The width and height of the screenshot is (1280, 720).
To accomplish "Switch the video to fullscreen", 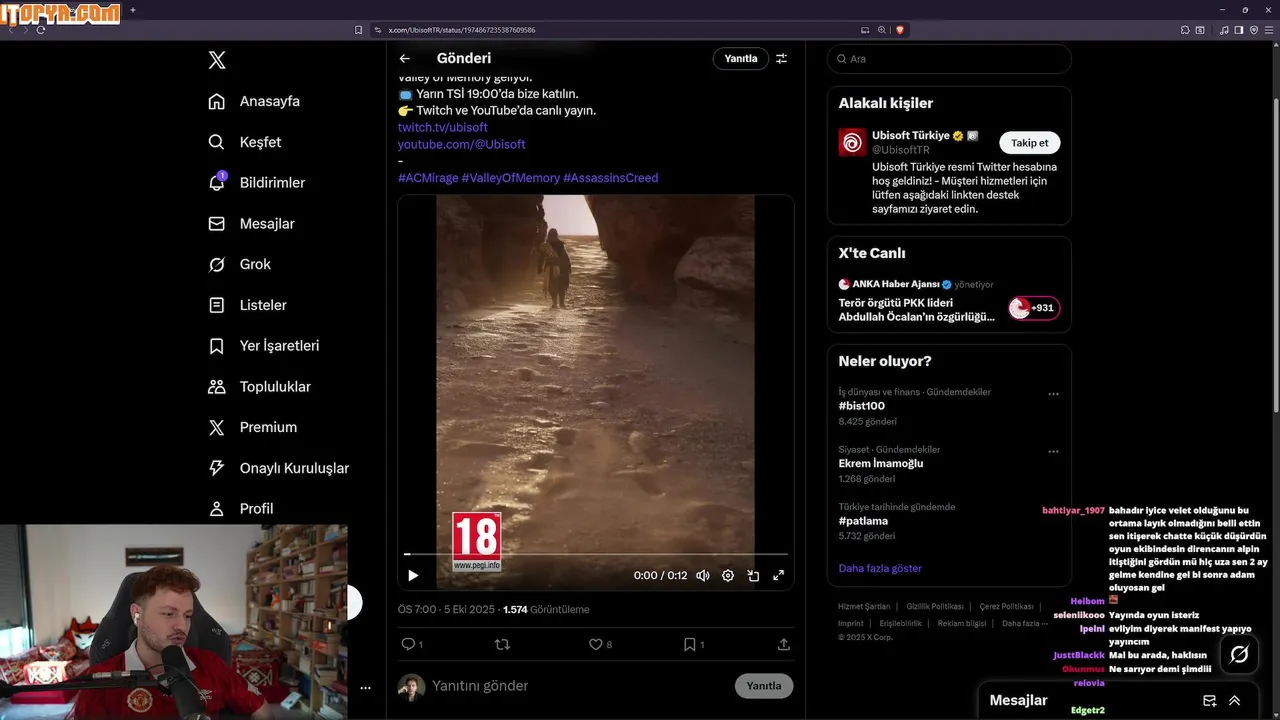I will (779, 575).
